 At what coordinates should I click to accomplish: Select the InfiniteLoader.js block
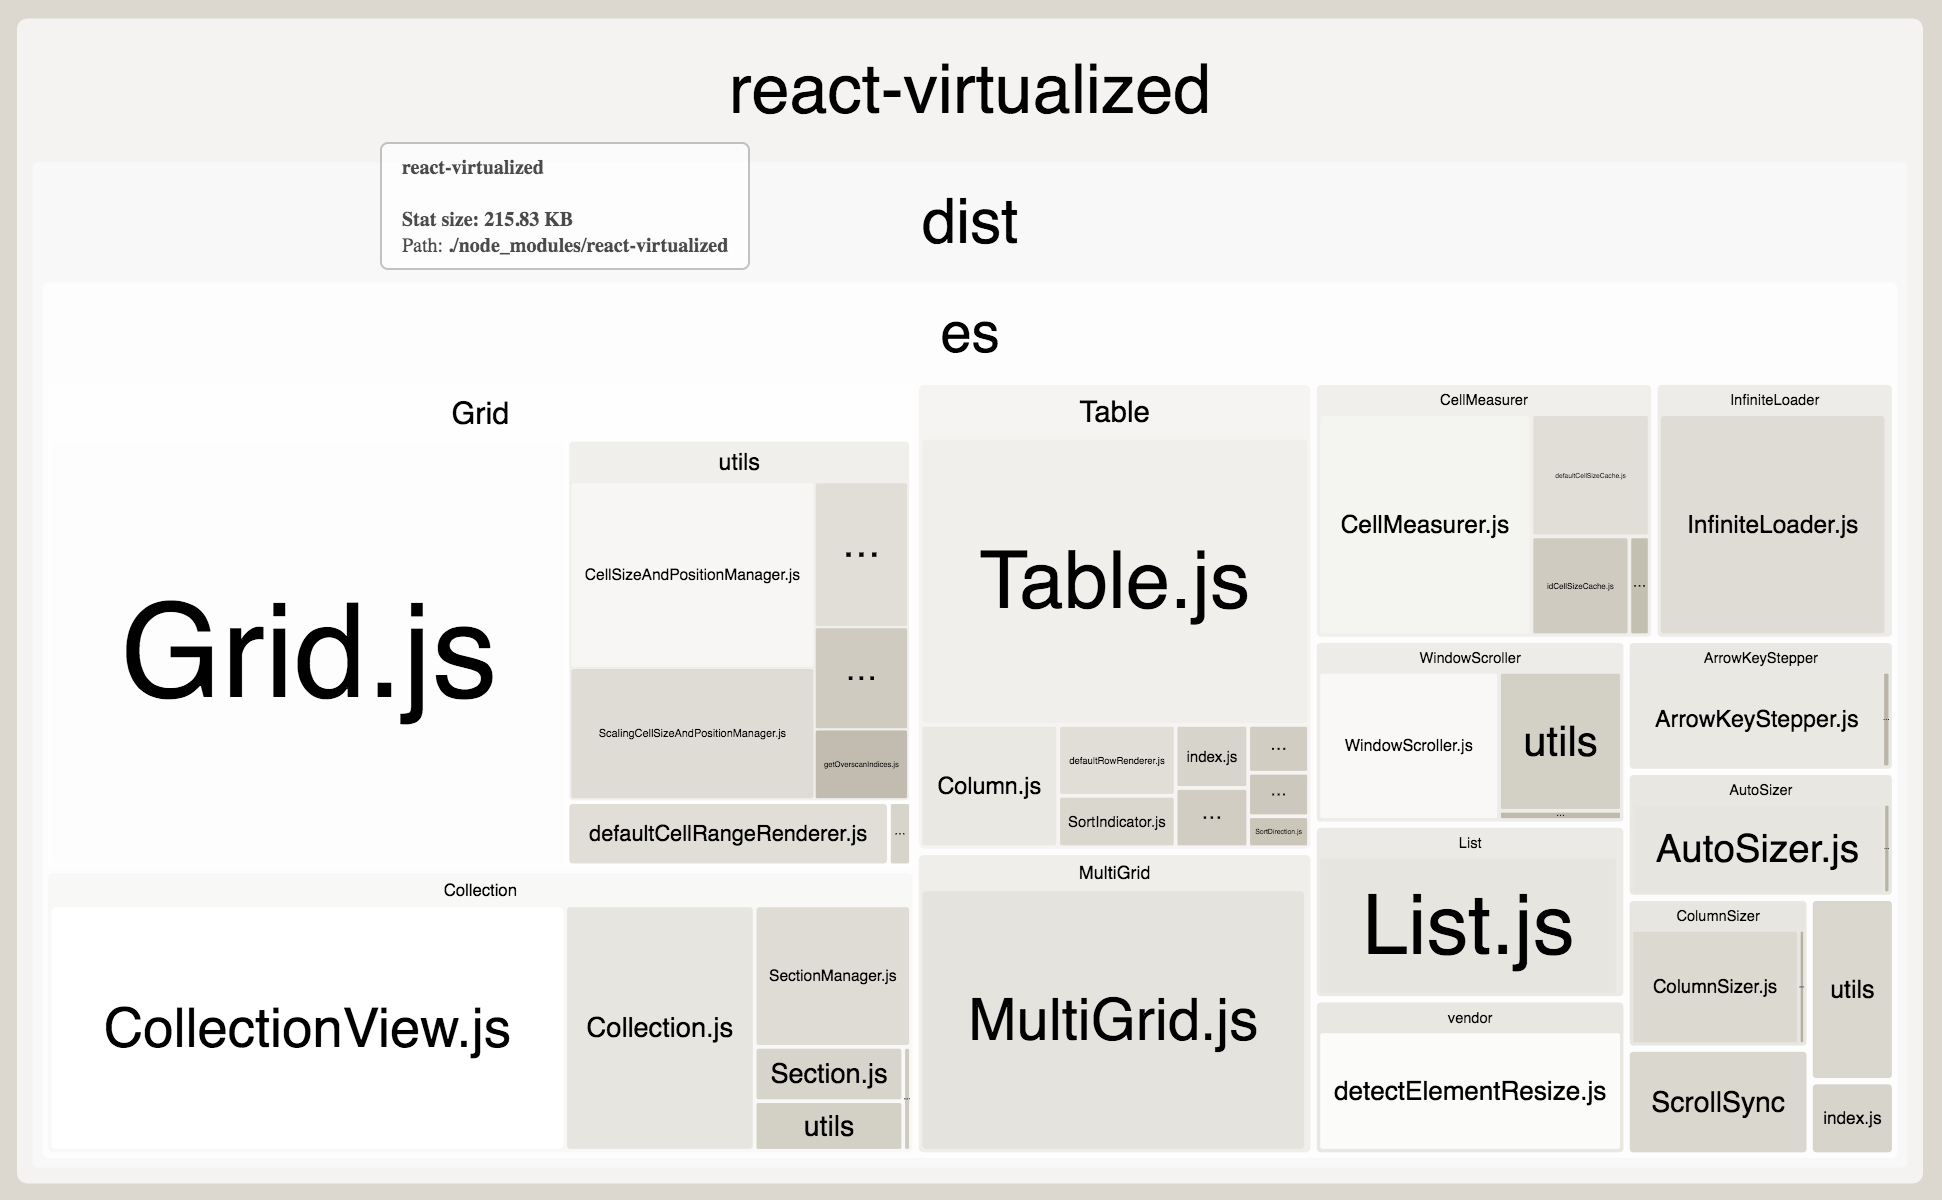(x=1772, y=525)
